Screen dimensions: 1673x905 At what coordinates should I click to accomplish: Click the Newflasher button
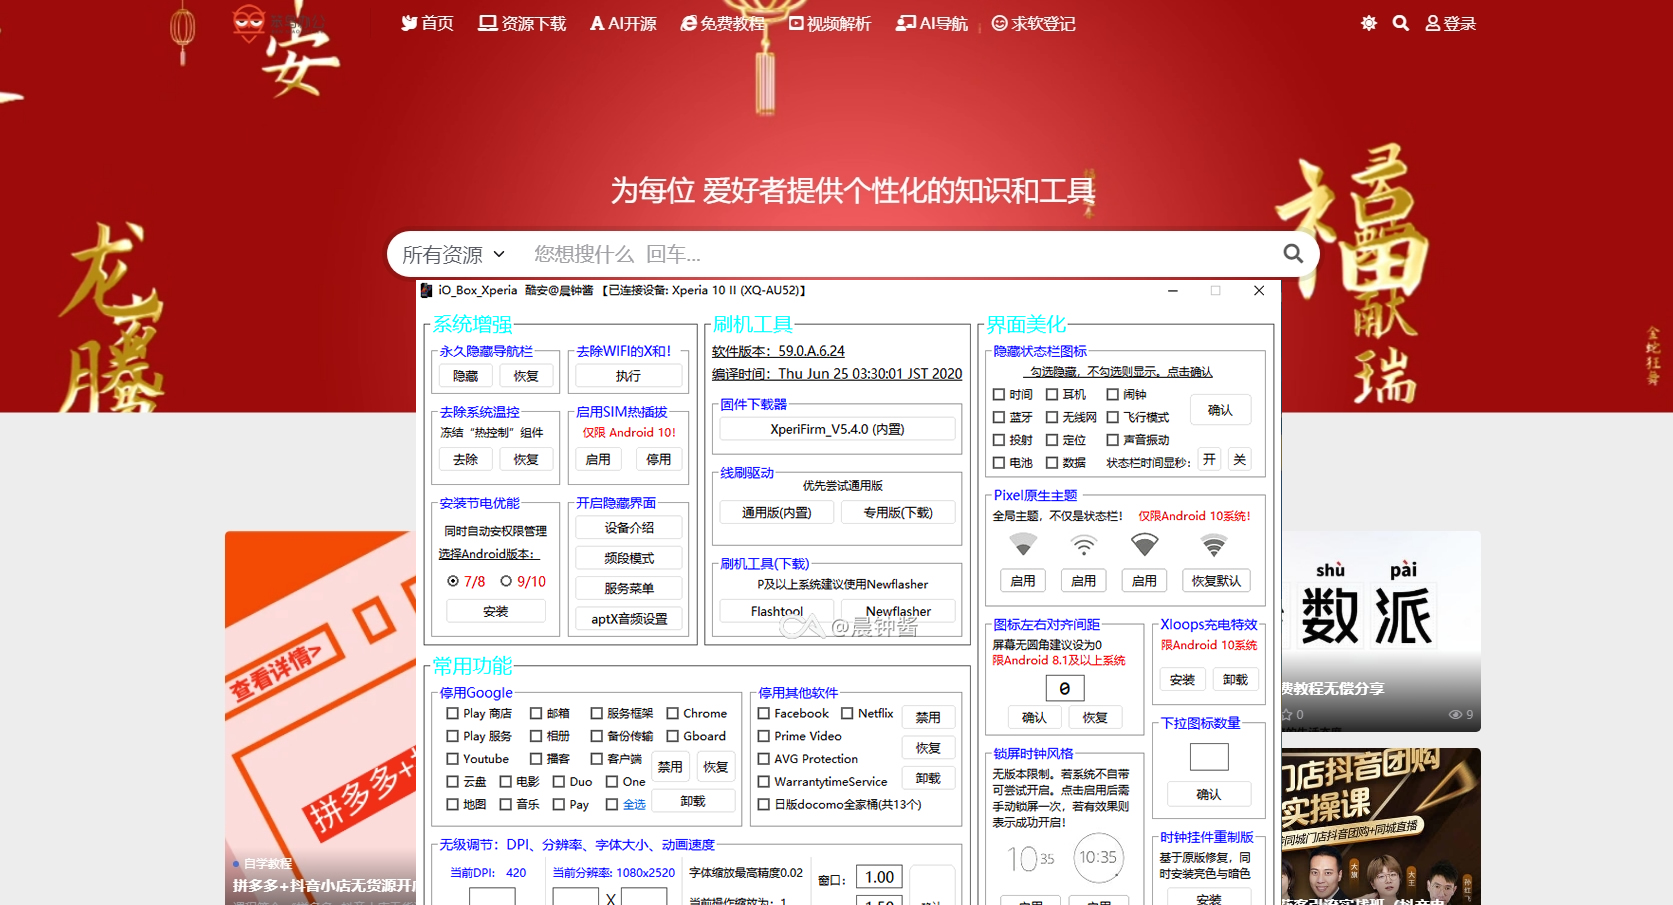click(898, 610)
